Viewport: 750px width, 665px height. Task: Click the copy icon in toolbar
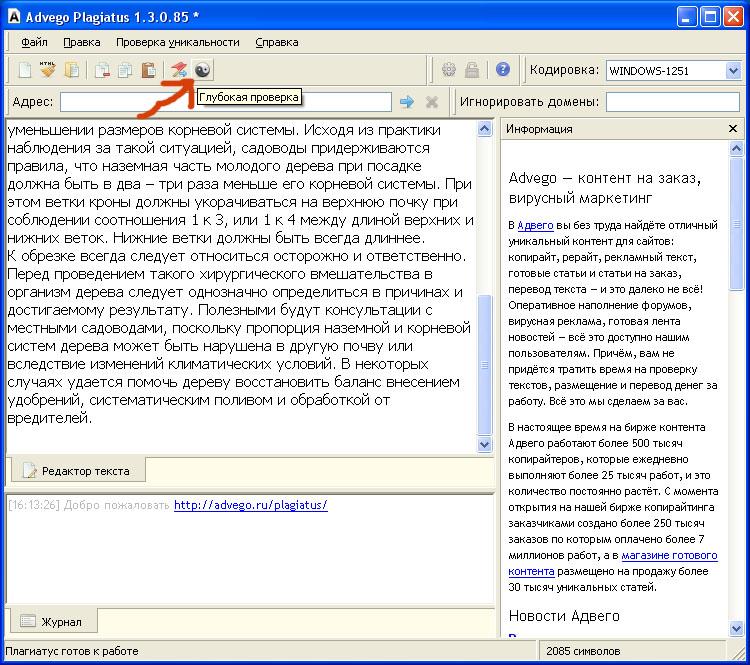(125, 70)
